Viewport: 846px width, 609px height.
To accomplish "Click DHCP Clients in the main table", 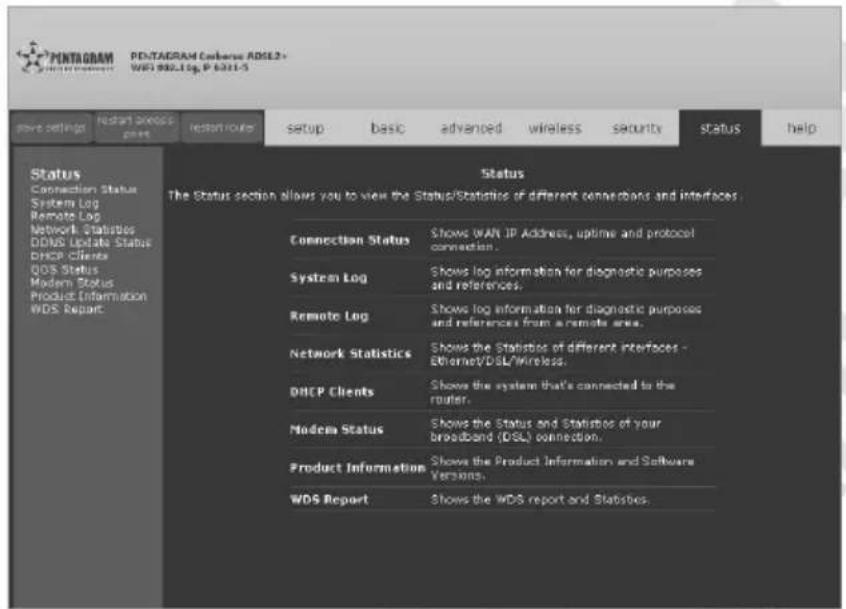I will [x=332, y=392].
